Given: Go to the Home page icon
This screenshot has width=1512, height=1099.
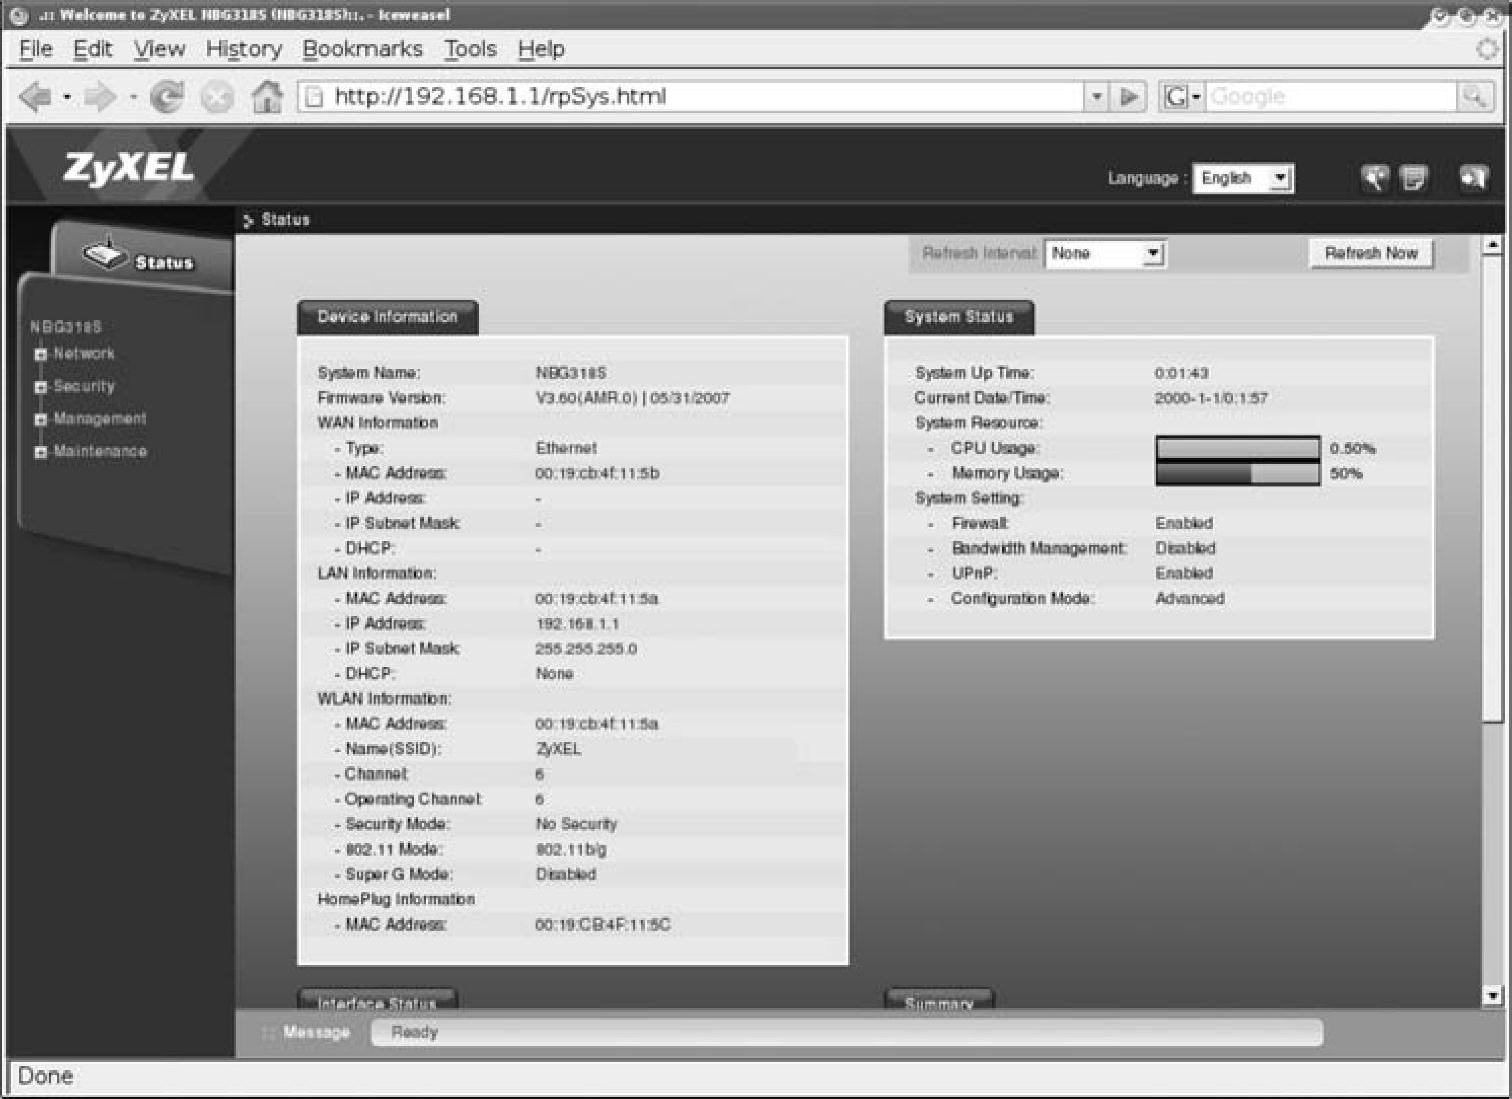Looking at the screenshot, I should click(x=267, y=97).
